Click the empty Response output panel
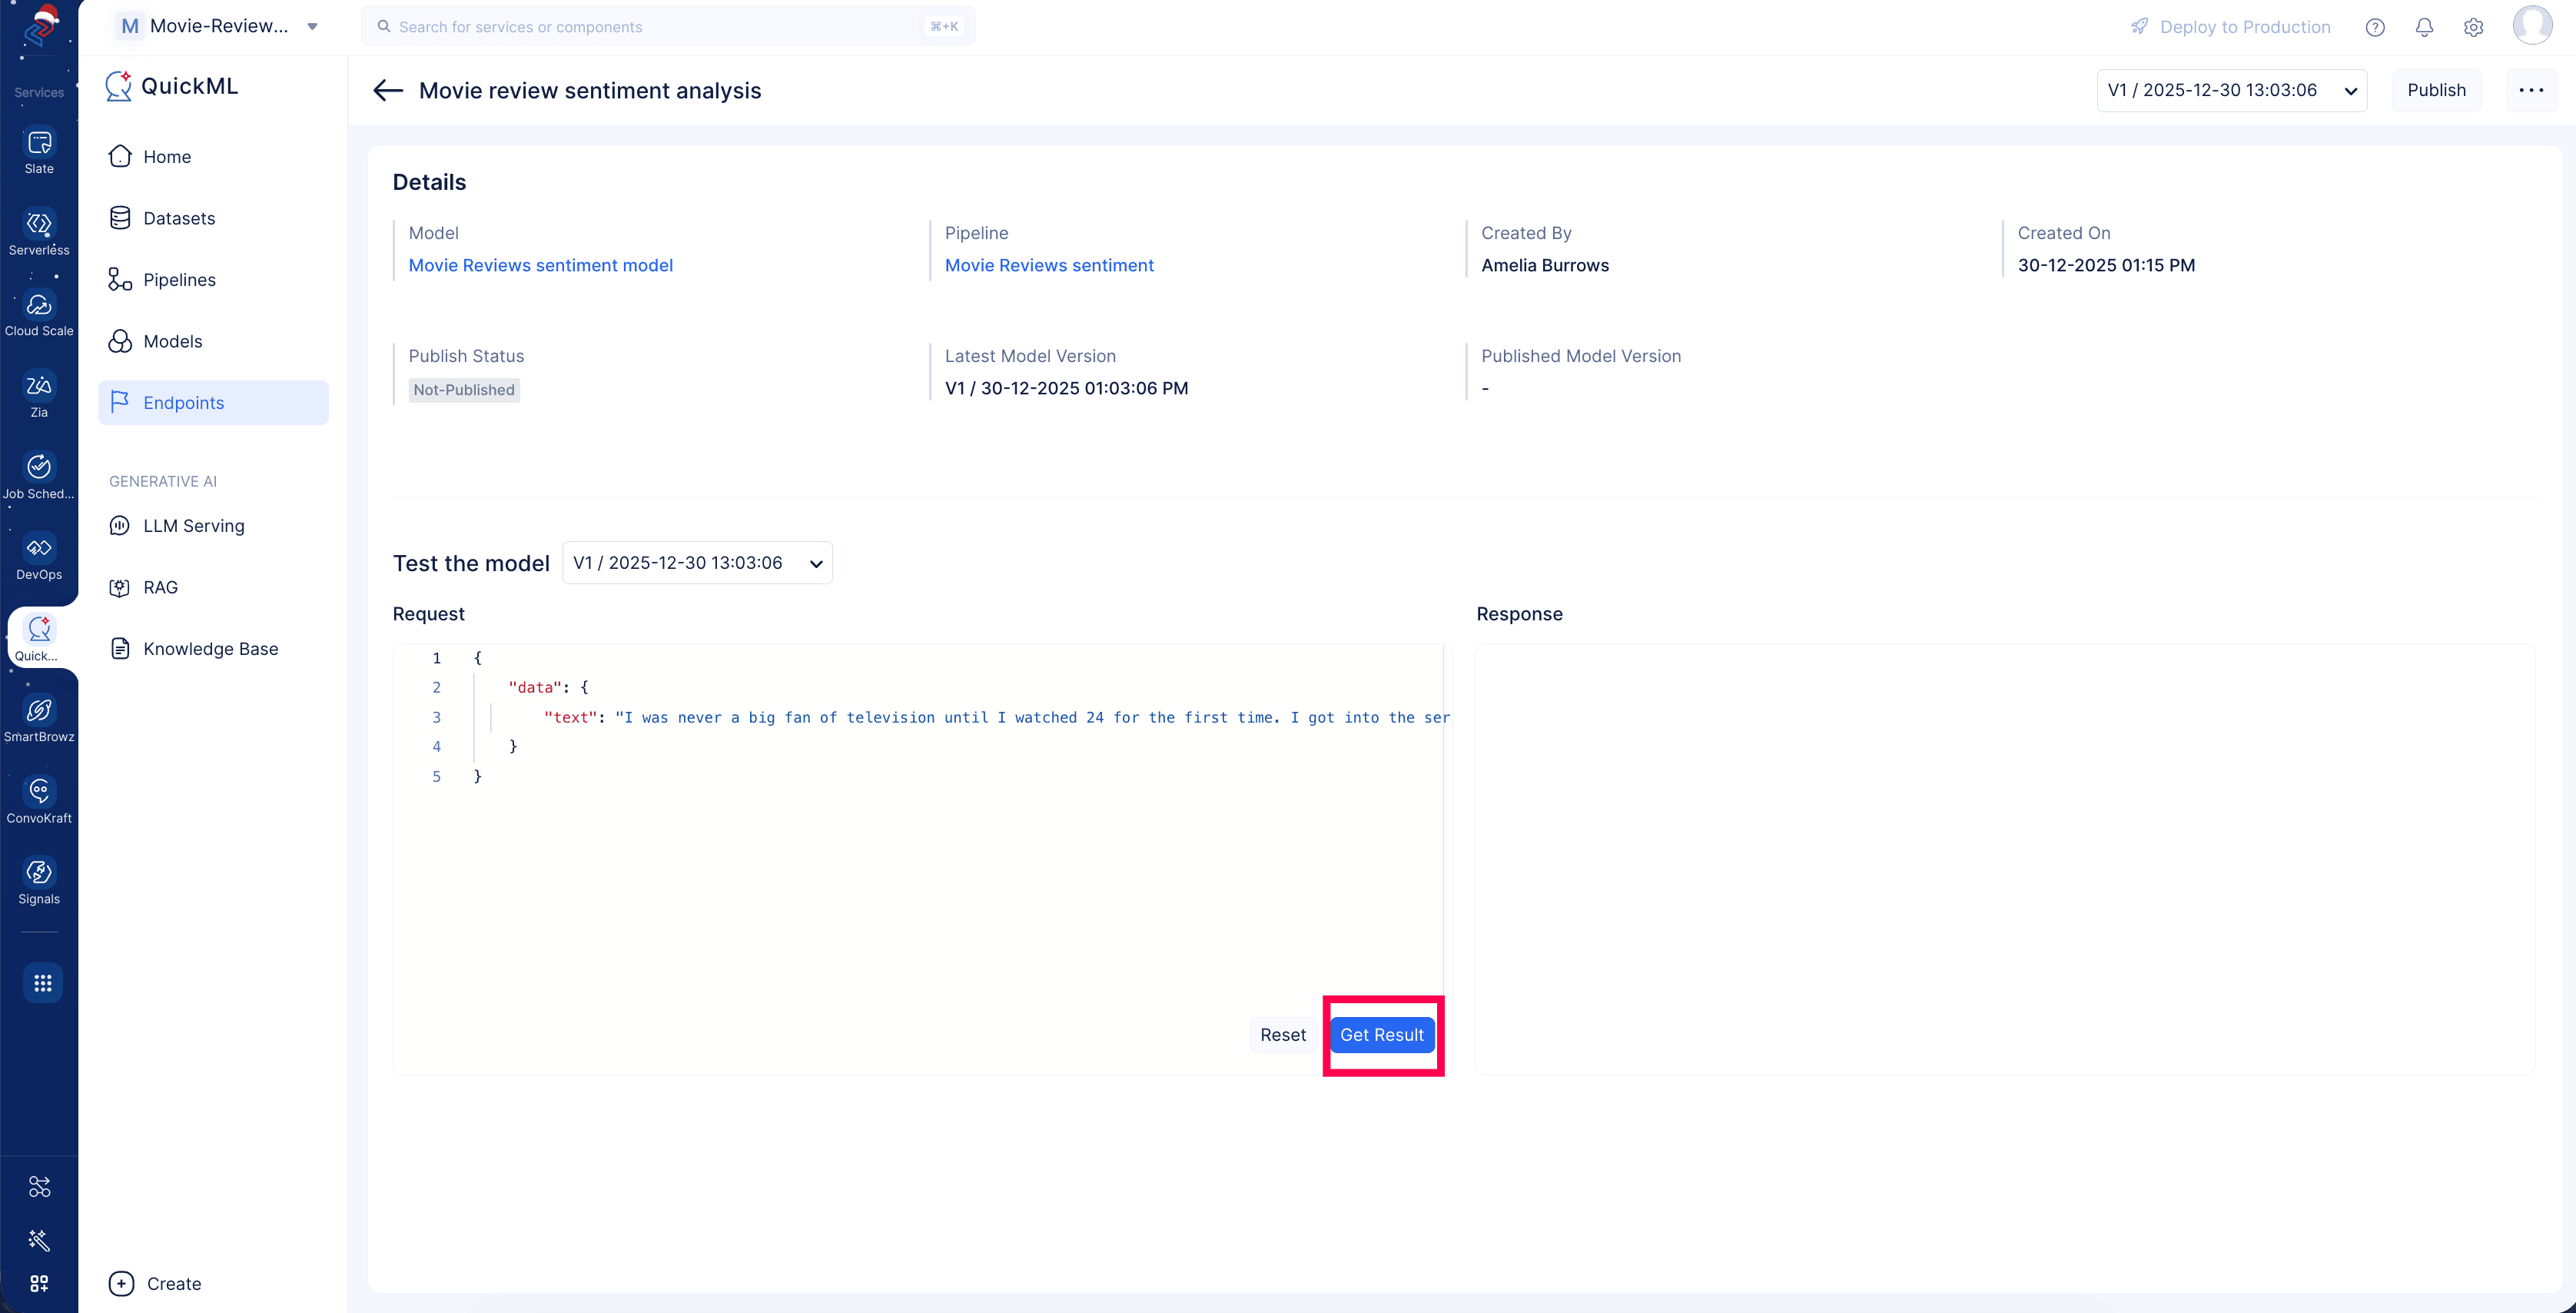The height and width of the screenshot is (1313, 2576). [x=2004, y=859]
